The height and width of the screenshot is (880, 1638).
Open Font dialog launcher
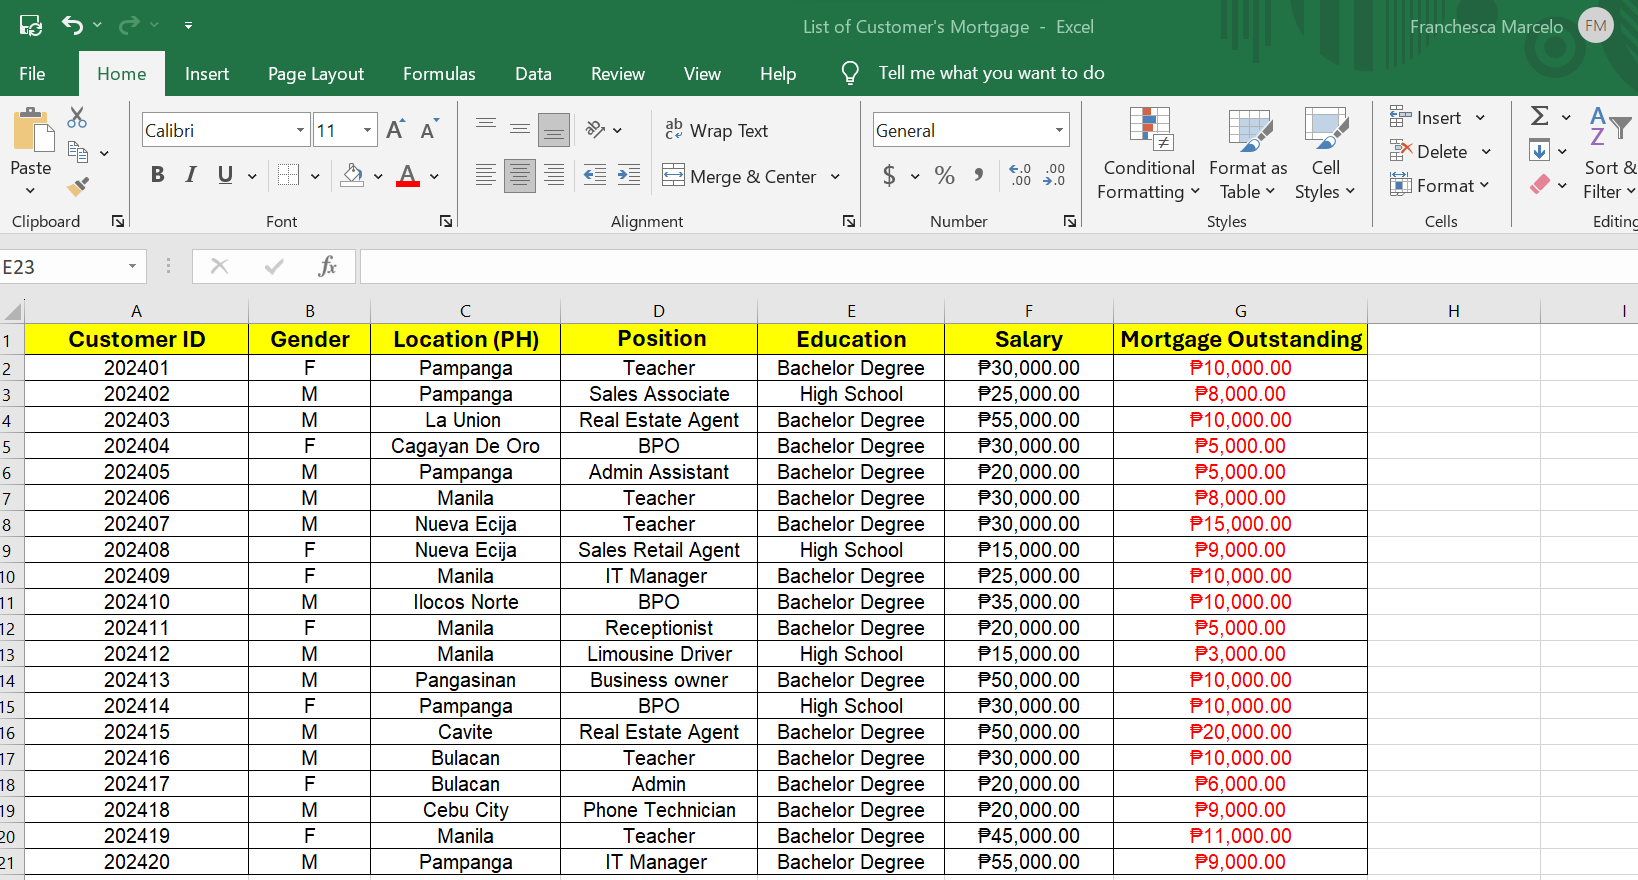point(446,221)
